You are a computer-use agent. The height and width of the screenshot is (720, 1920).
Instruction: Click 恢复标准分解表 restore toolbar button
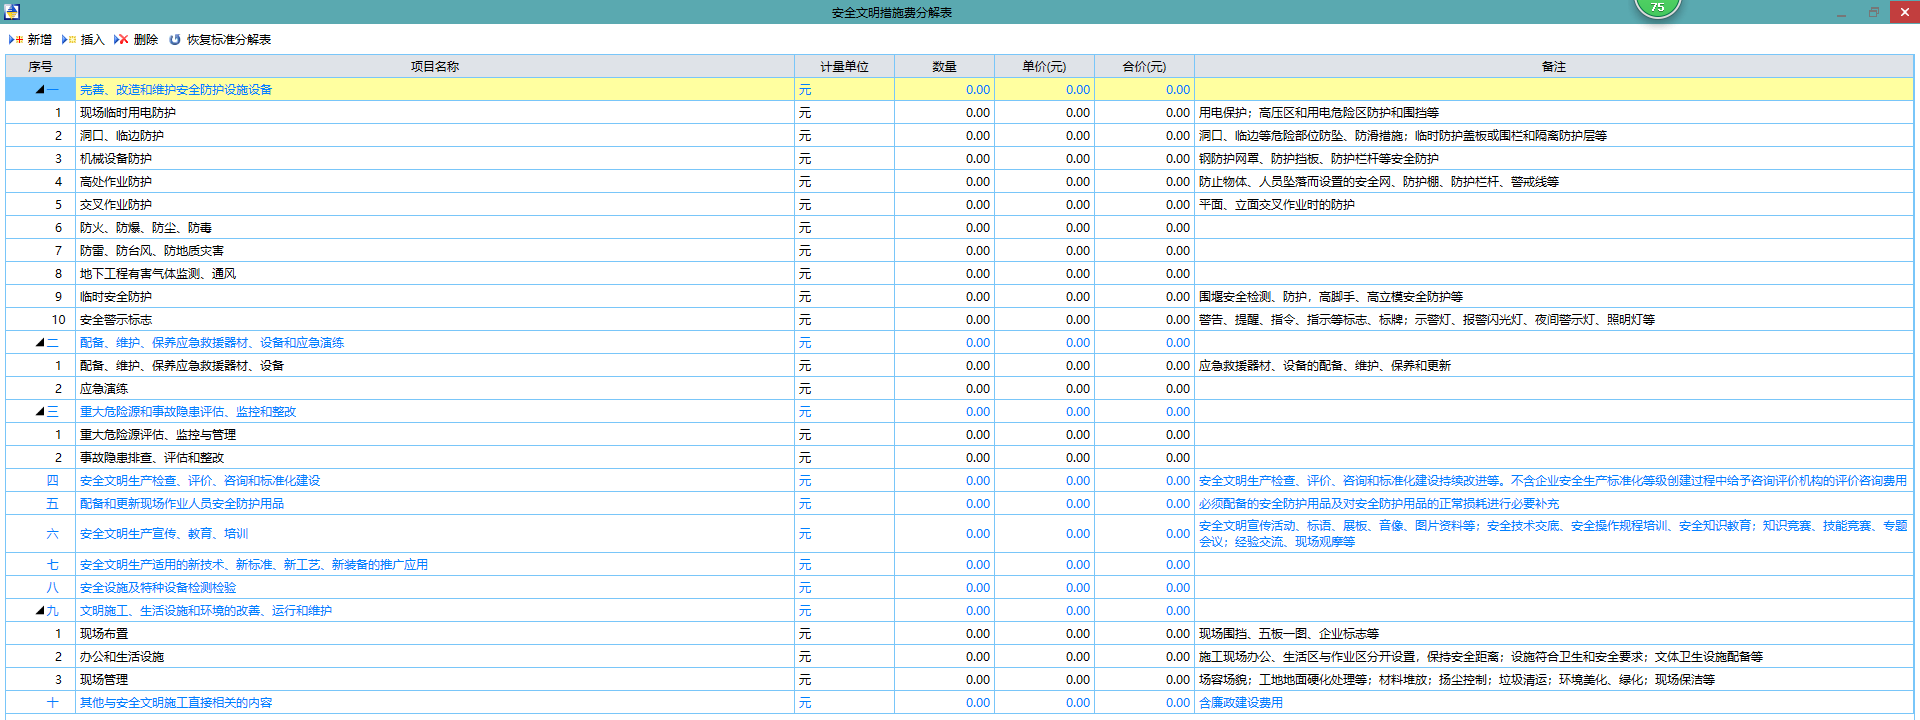tap(220, 39)
